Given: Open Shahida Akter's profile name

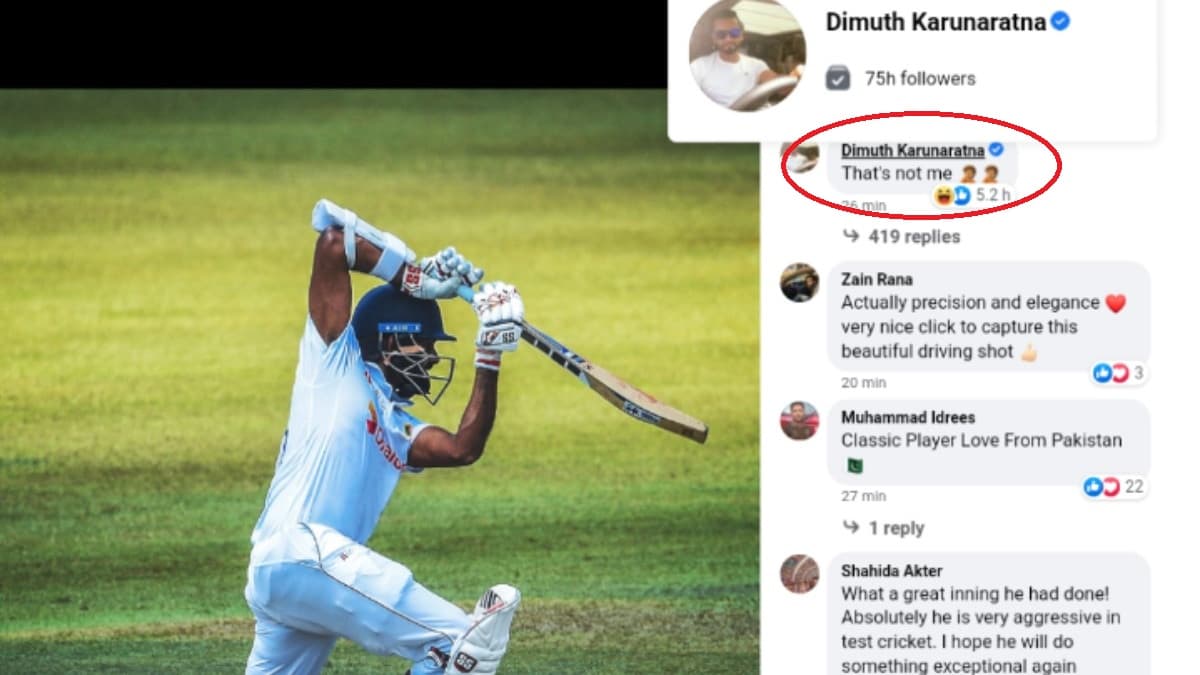Looking at the screenshot, I should (892, 571).
